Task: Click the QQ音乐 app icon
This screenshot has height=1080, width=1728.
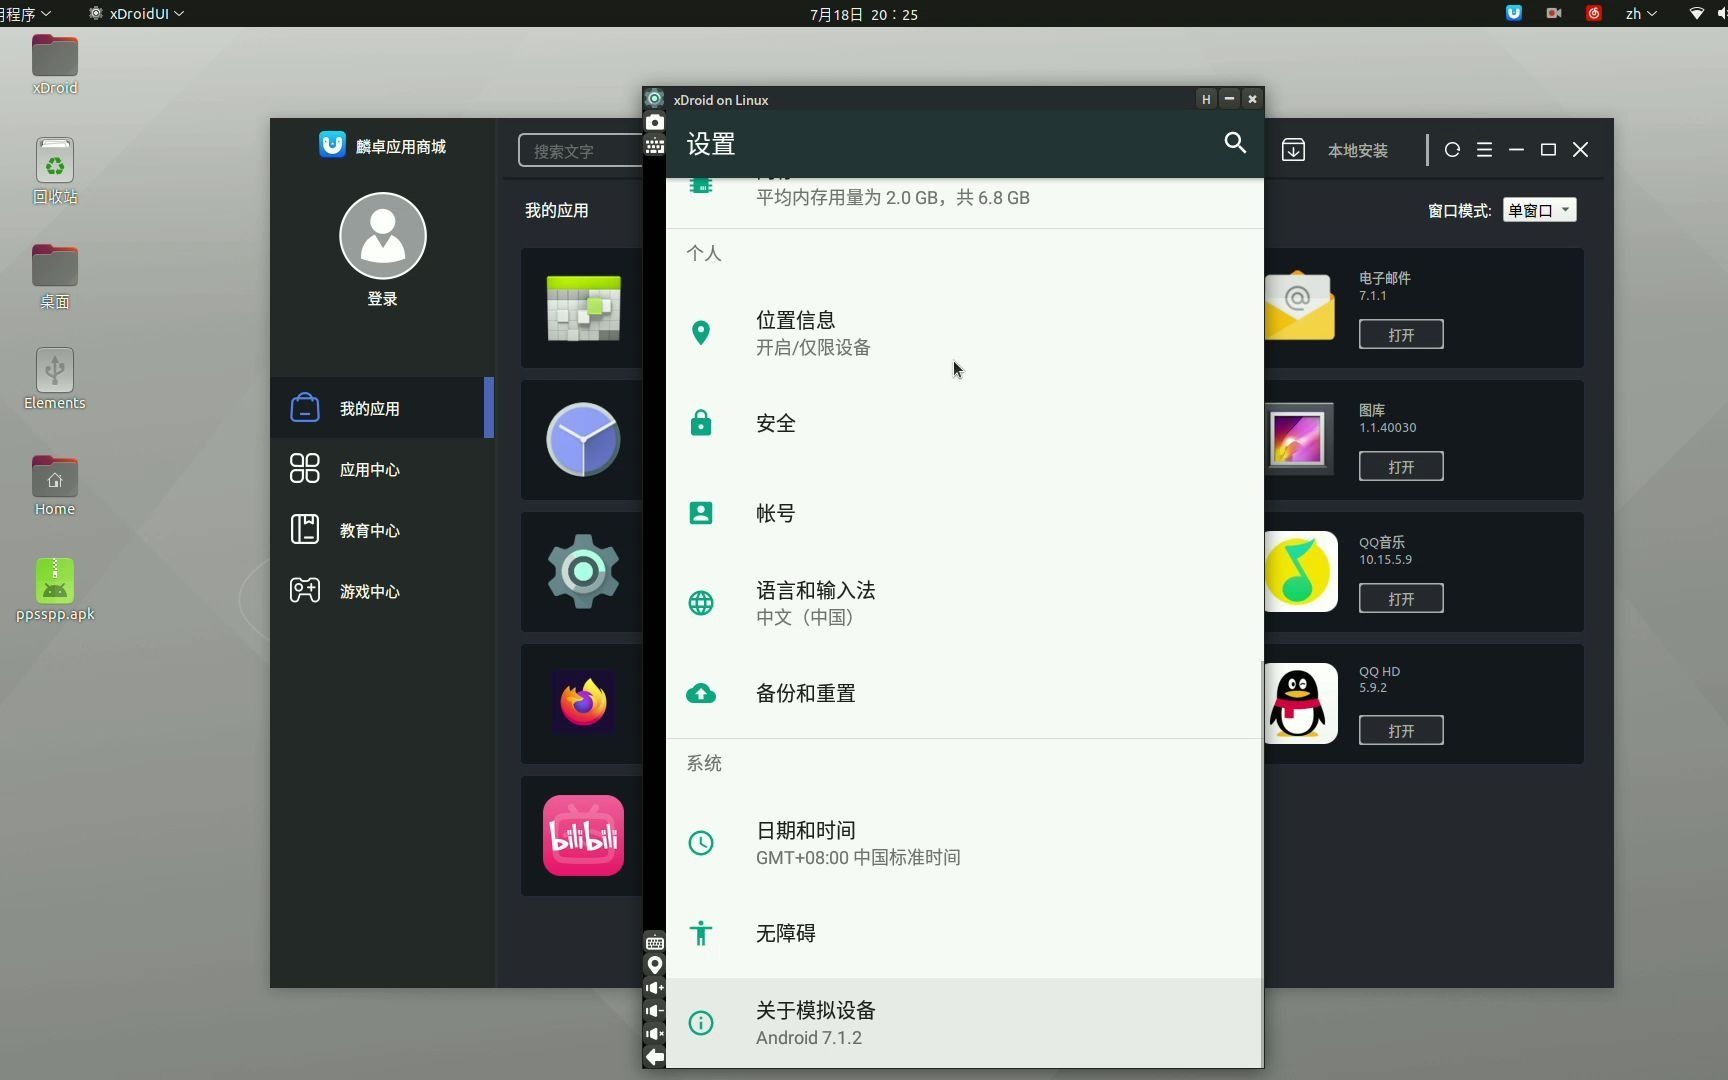Action: [x=1299, y=571]
